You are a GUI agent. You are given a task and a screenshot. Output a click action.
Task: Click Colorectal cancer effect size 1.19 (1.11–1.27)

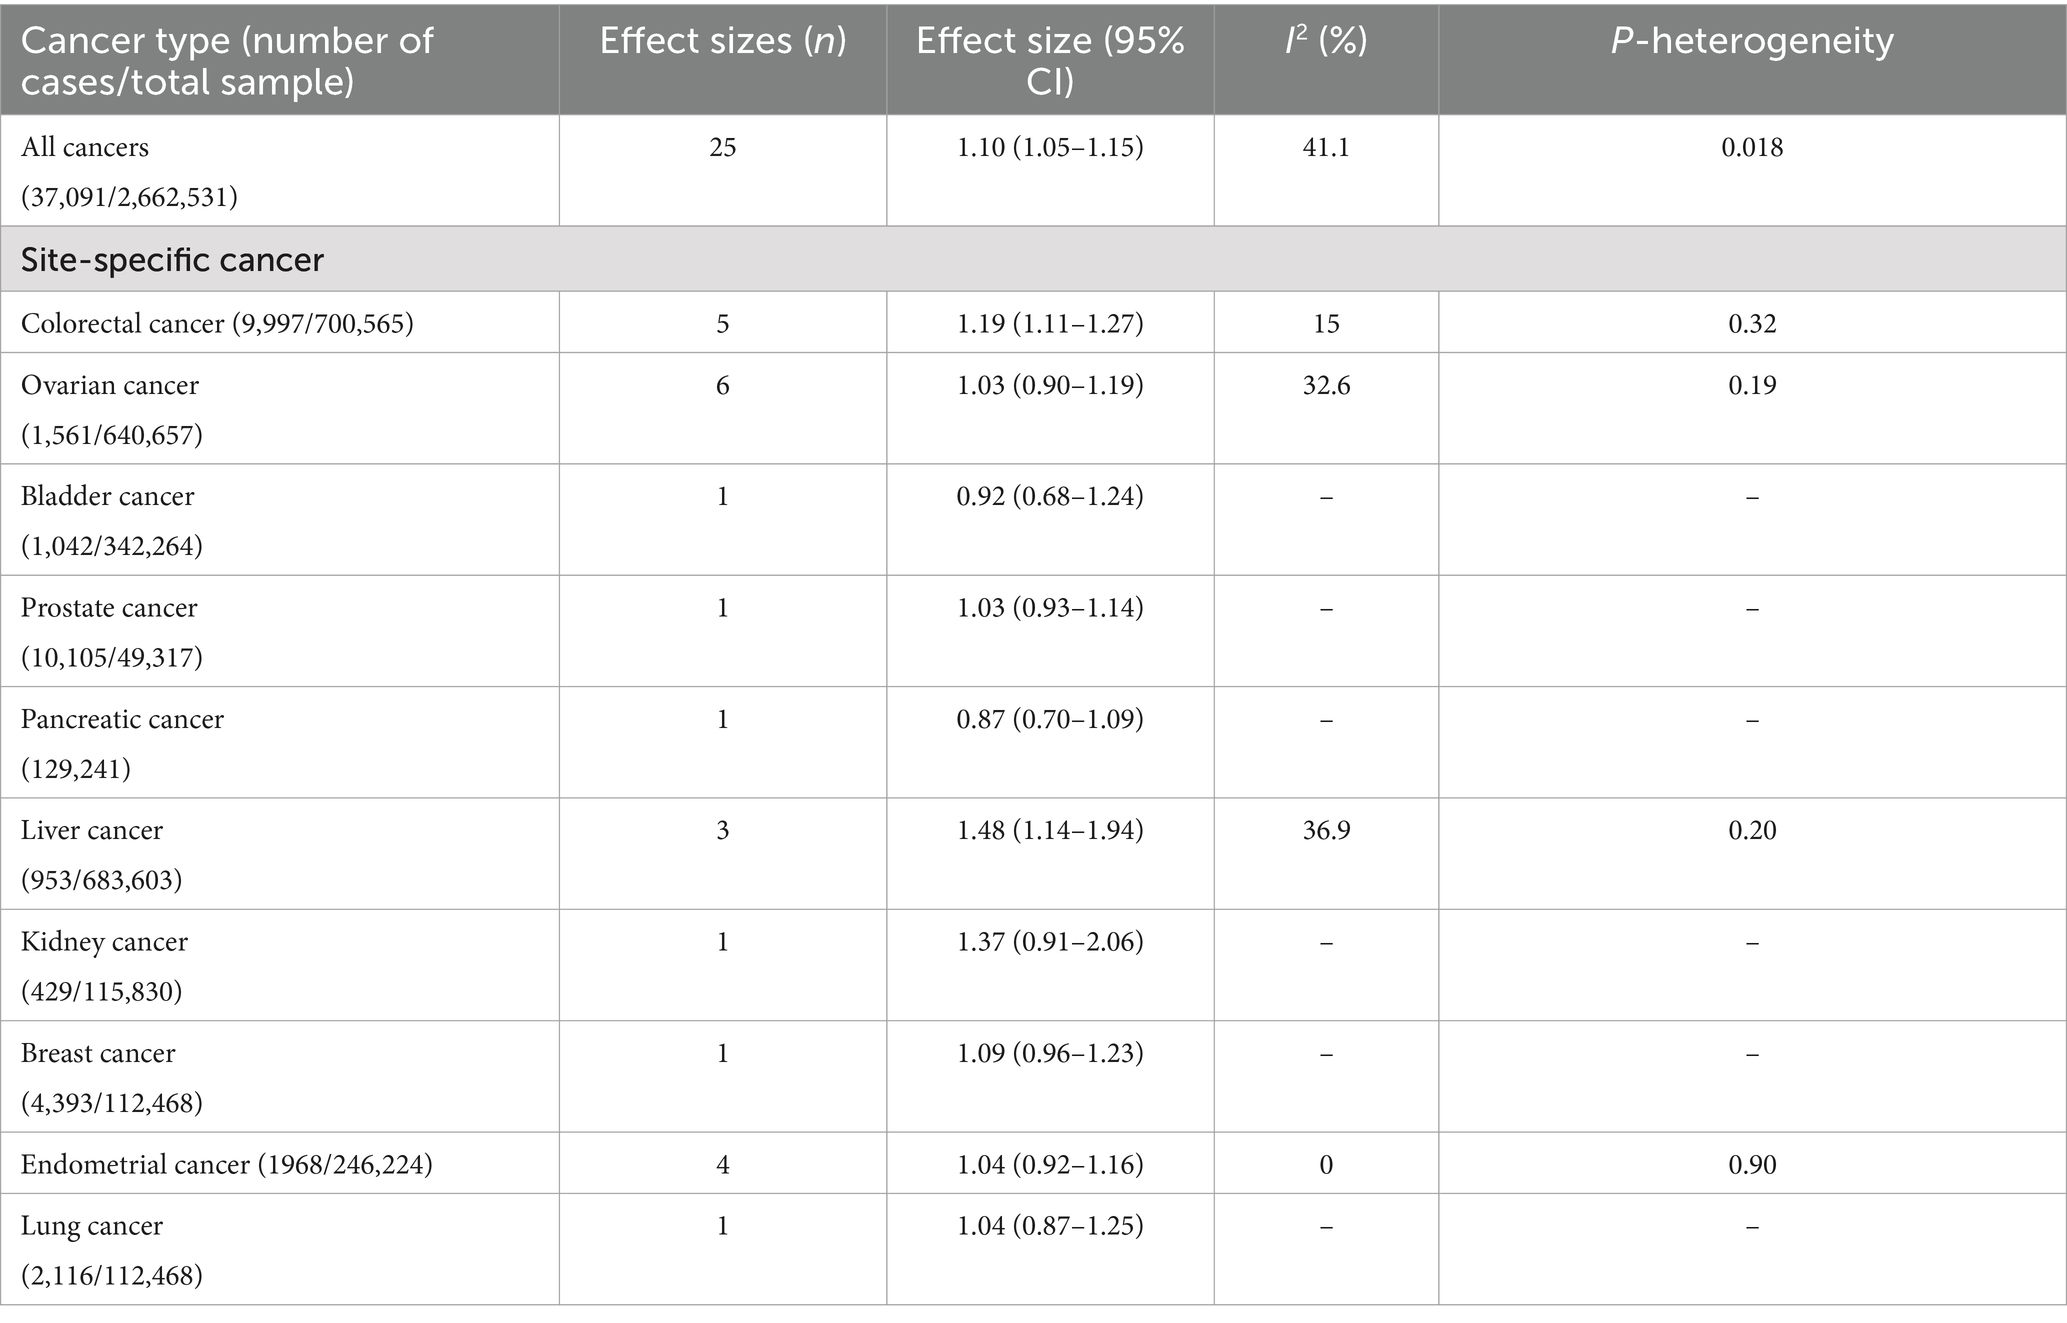point(1050,323)
